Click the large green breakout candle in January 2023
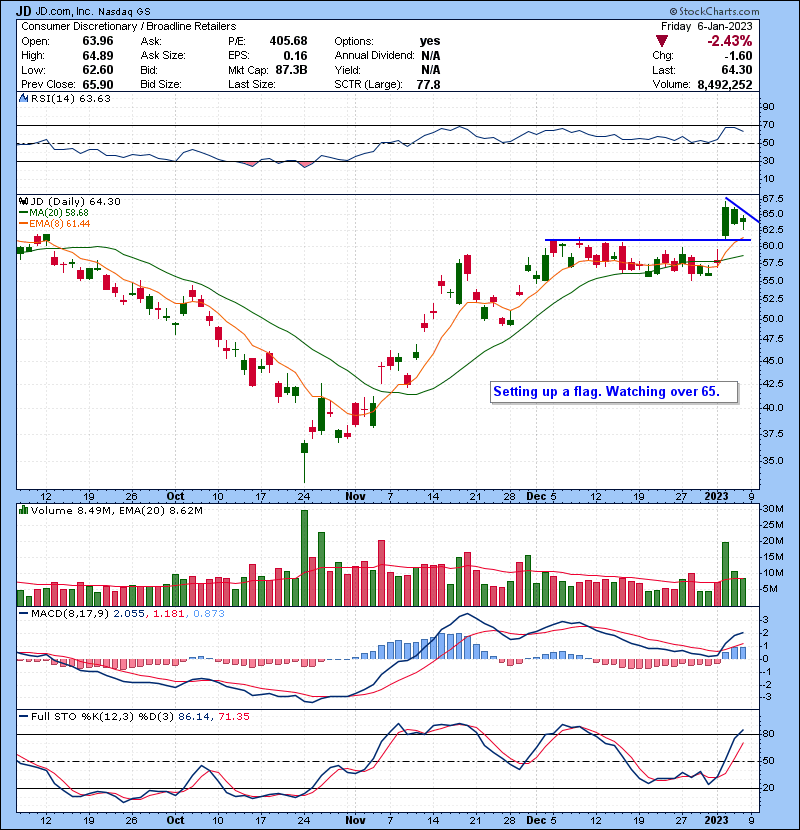Image resolution: width=800 pixels, height=830 pixels. pos(725,221)
